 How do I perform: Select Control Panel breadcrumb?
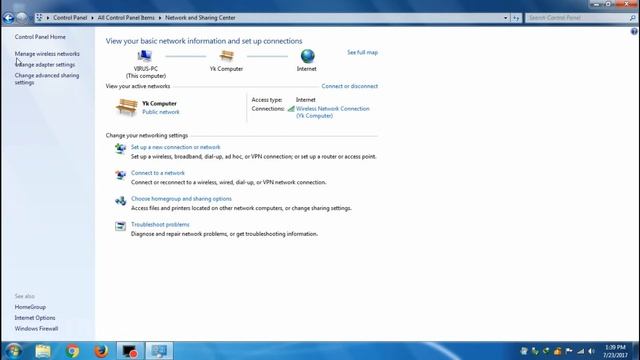(70, 18)
